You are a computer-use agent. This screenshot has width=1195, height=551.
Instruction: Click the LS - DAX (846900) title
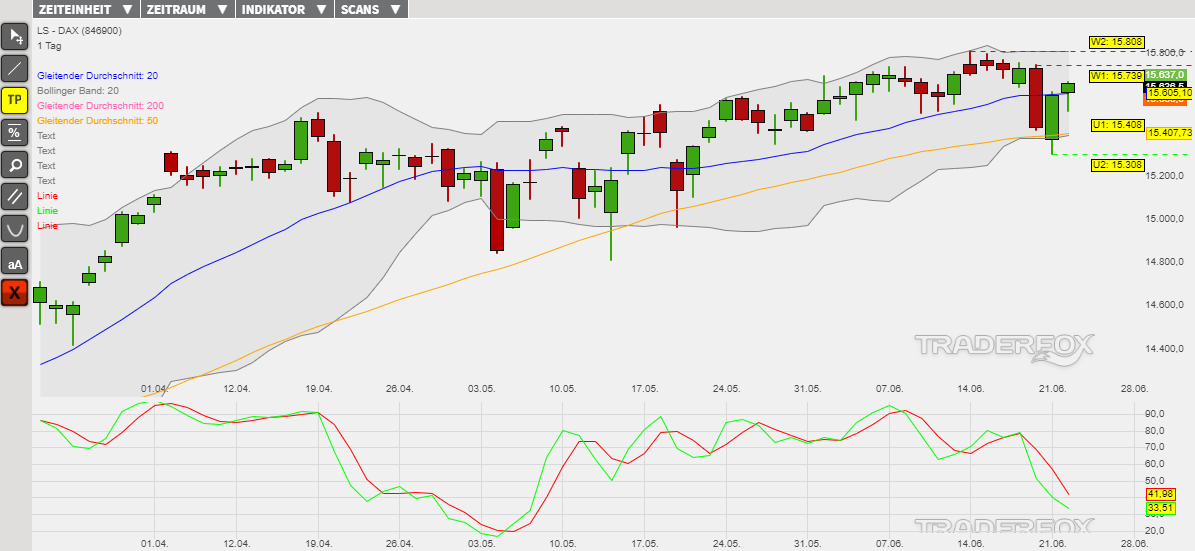tap(79, 30)
